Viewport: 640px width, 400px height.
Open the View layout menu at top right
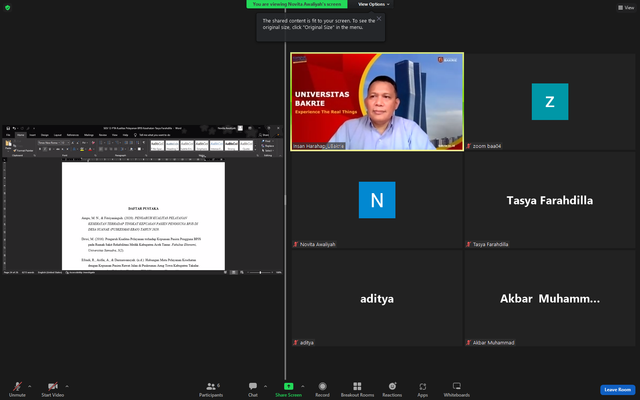point(626,7)
